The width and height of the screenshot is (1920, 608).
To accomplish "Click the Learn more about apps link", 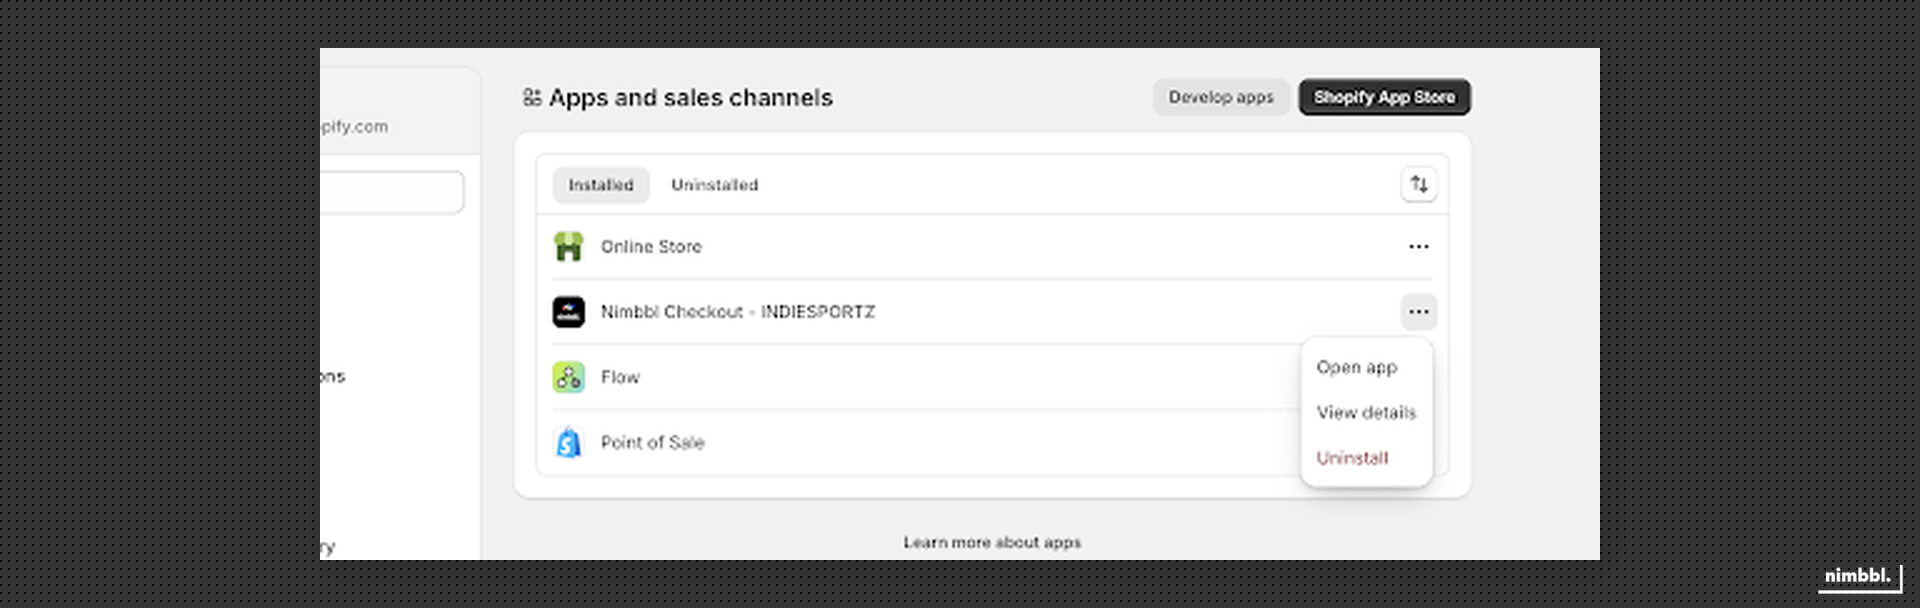I will pos(991,542).
